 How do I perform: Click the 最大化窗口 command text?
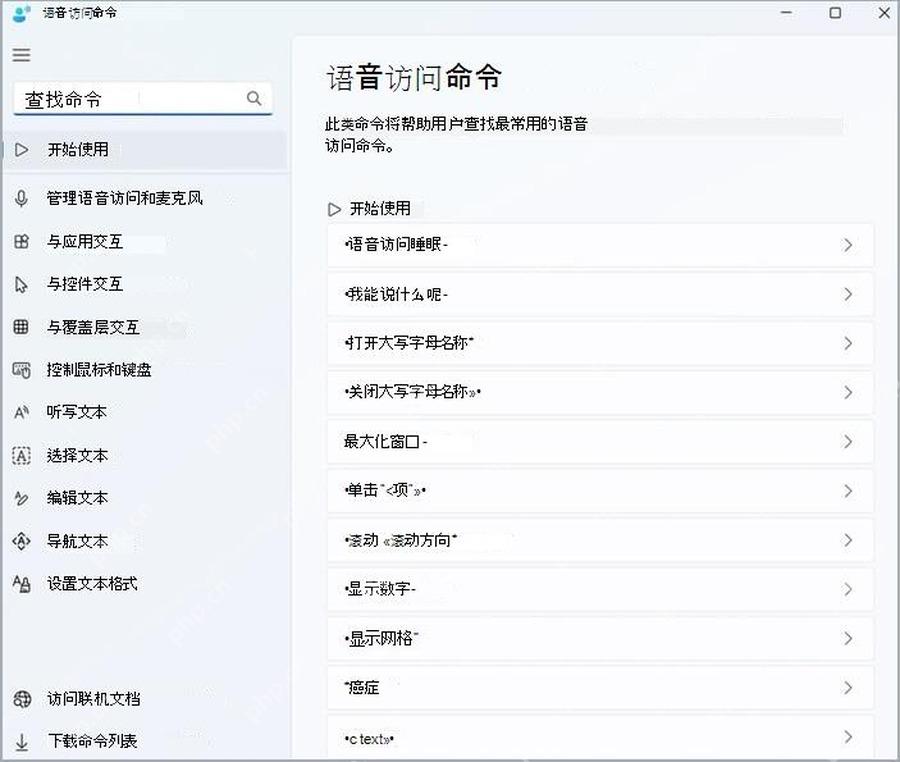385,442
